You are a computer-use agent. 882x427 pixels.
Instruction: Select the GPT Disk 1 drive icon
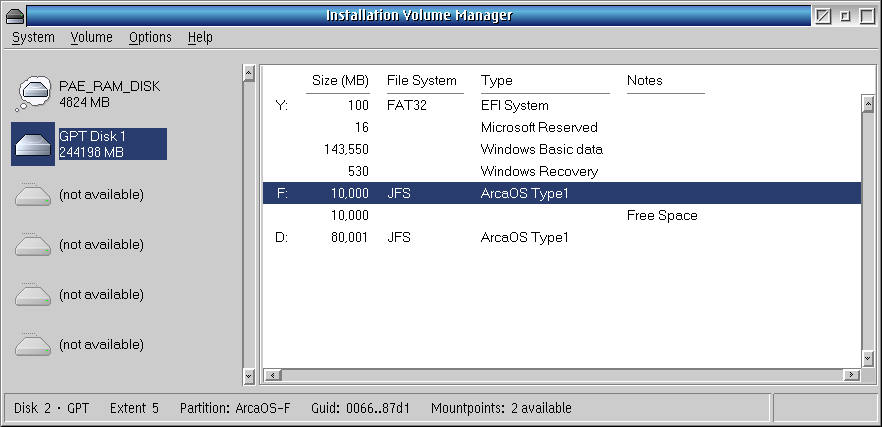coord(33,144)
